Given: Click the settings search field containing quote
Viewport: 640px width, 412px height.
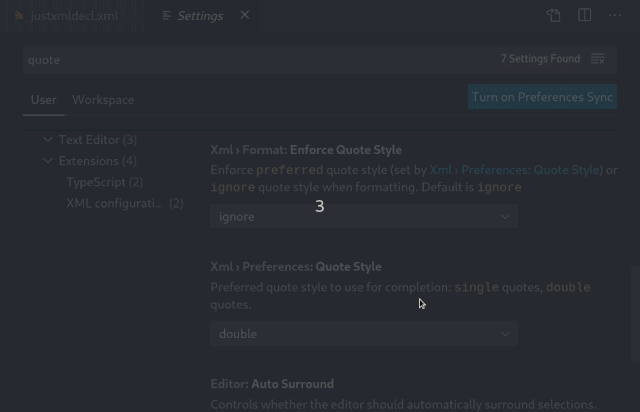Looking at the screenshot, I should (x=261, y=60).
